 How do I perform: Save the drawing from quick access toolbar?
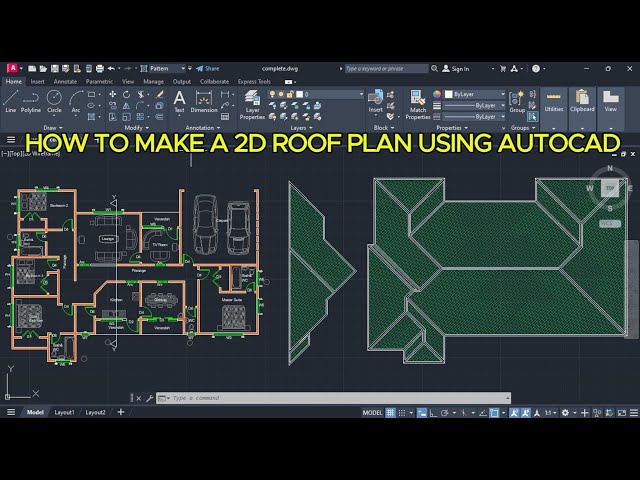[x=55, y=69]
